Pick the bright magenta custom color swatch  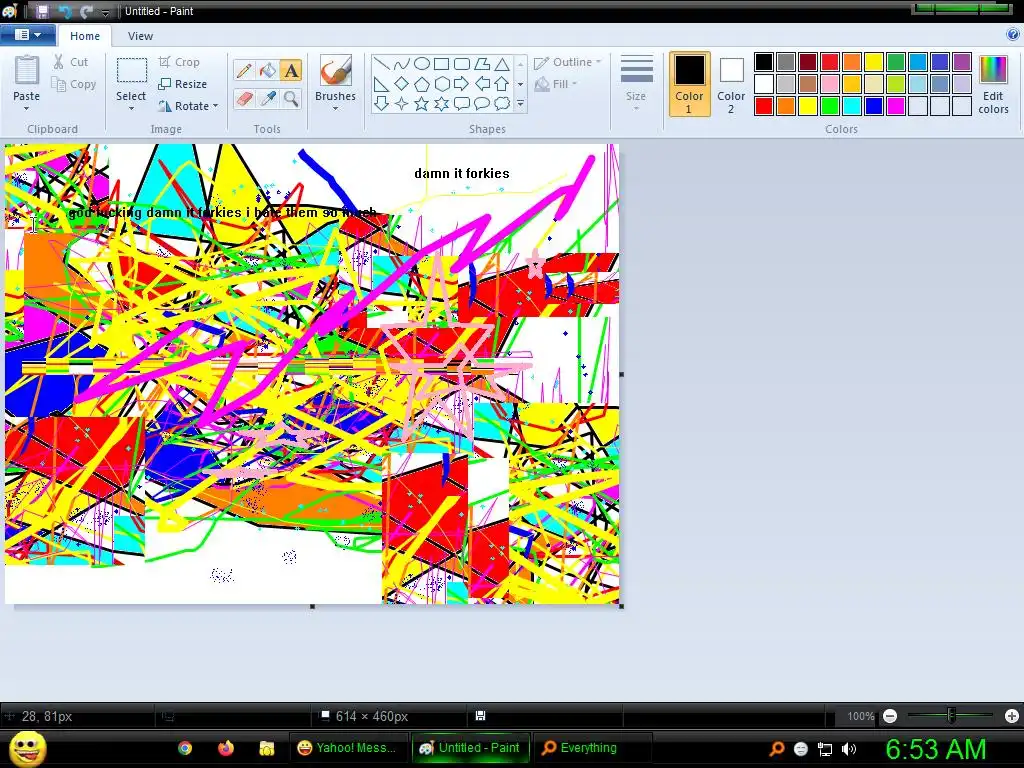click(896, 106)
